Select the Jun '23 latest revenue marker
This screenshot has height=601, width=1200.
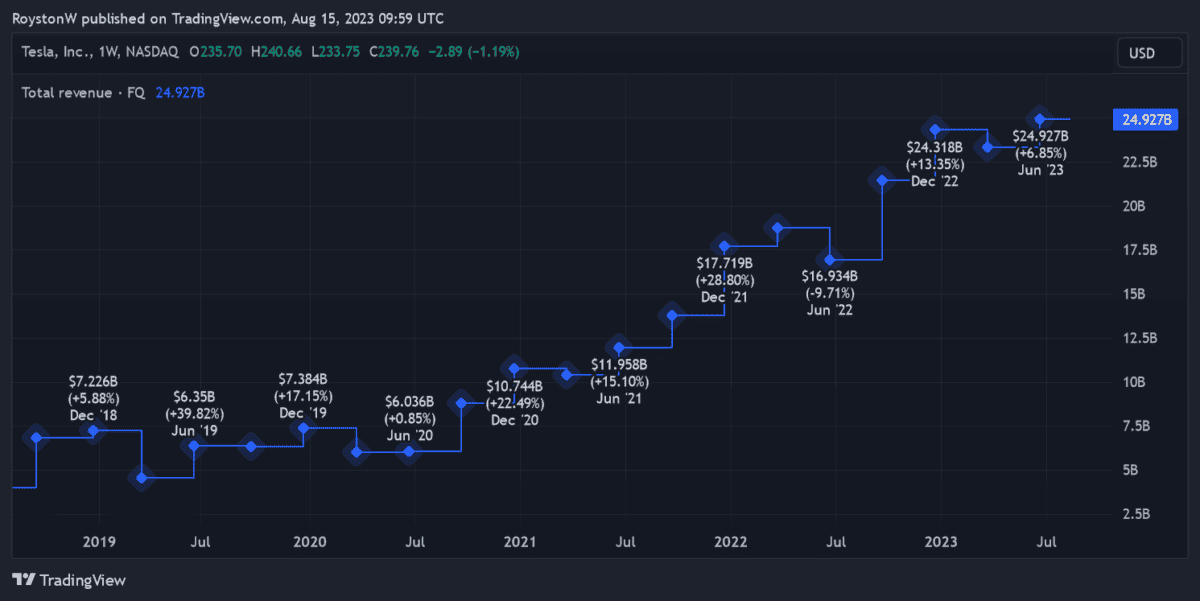[x=1040, y=120]
